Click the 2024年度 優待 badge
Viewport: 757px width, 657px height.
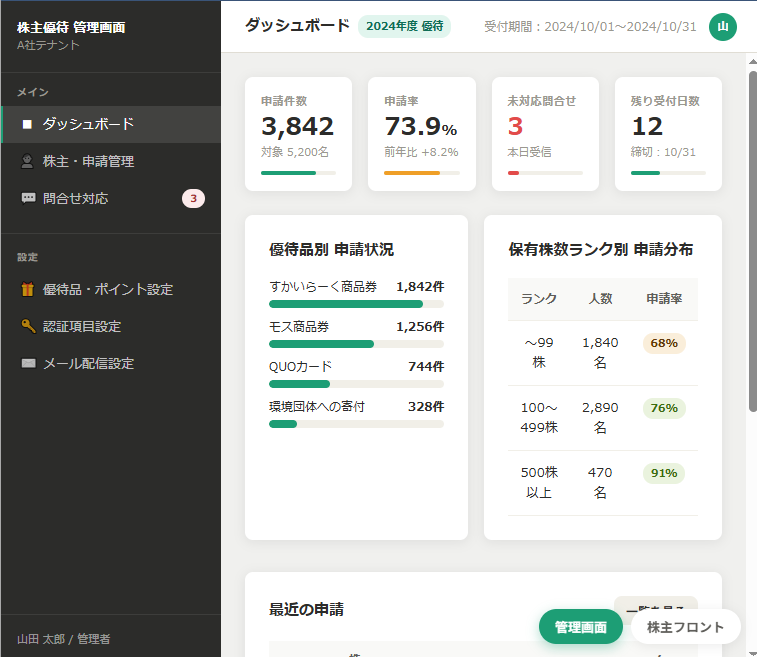click(405, 26)
